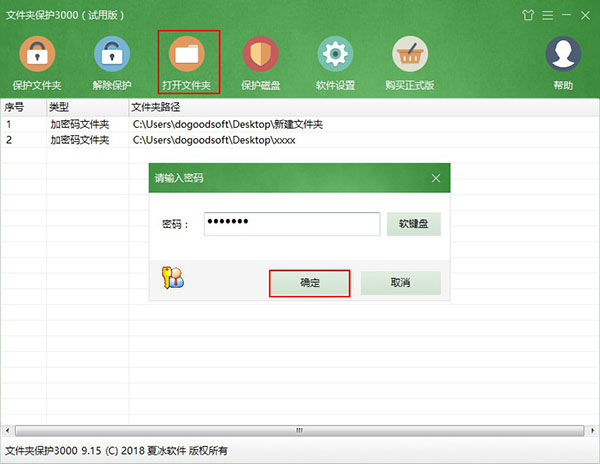Open the 帮助 user avatar icon
This screenshot has width=600, height=464.
(x=563, y=54)
